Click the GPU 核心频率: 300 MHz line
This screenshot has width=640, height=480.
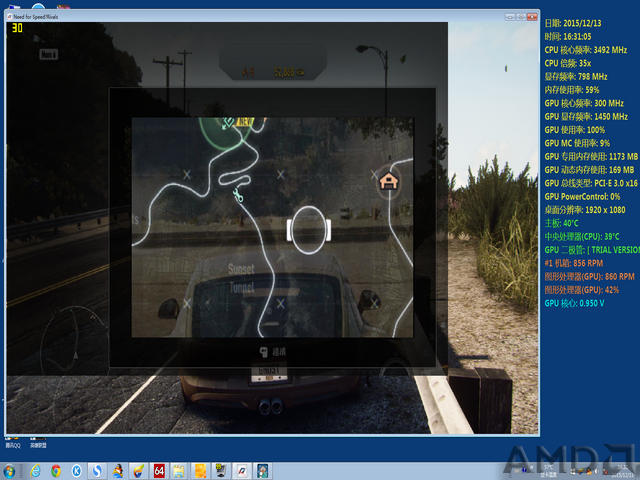[x=584, y=103]
